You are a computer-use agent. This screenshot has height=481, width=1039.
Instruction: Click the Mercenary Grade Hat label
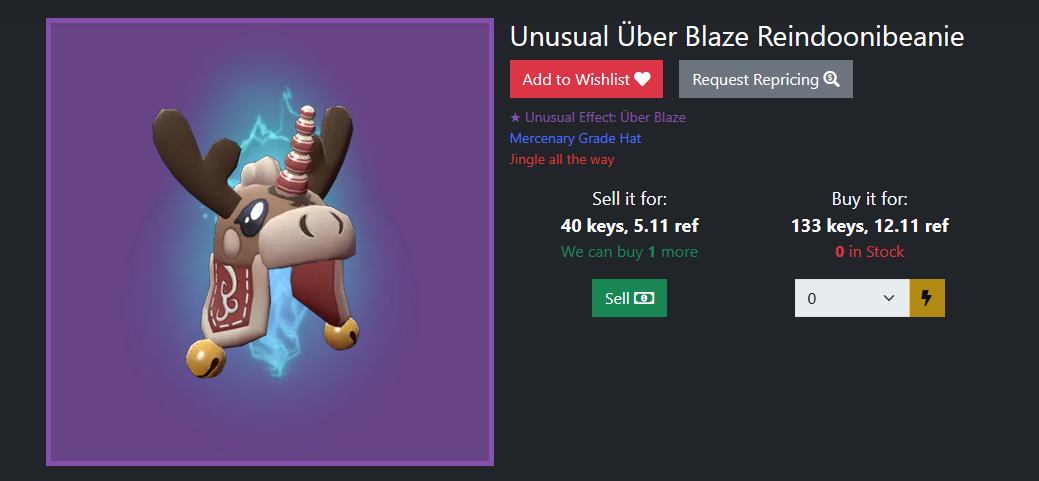(x=575, y=138)
